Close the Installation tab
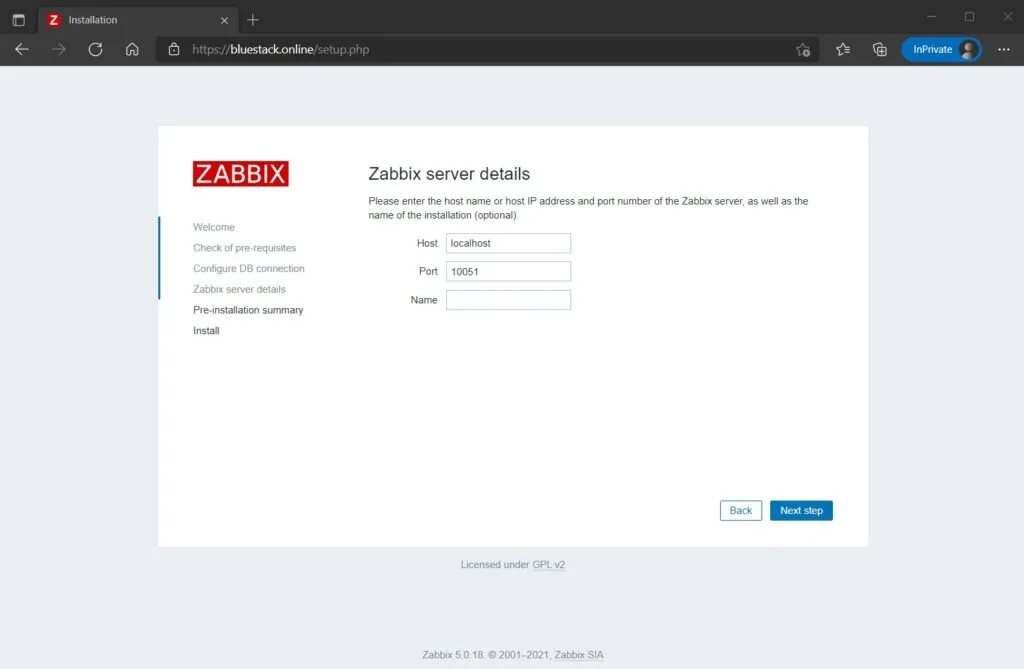The width and height of the screenshot is (1024, 669). (224, 20)
